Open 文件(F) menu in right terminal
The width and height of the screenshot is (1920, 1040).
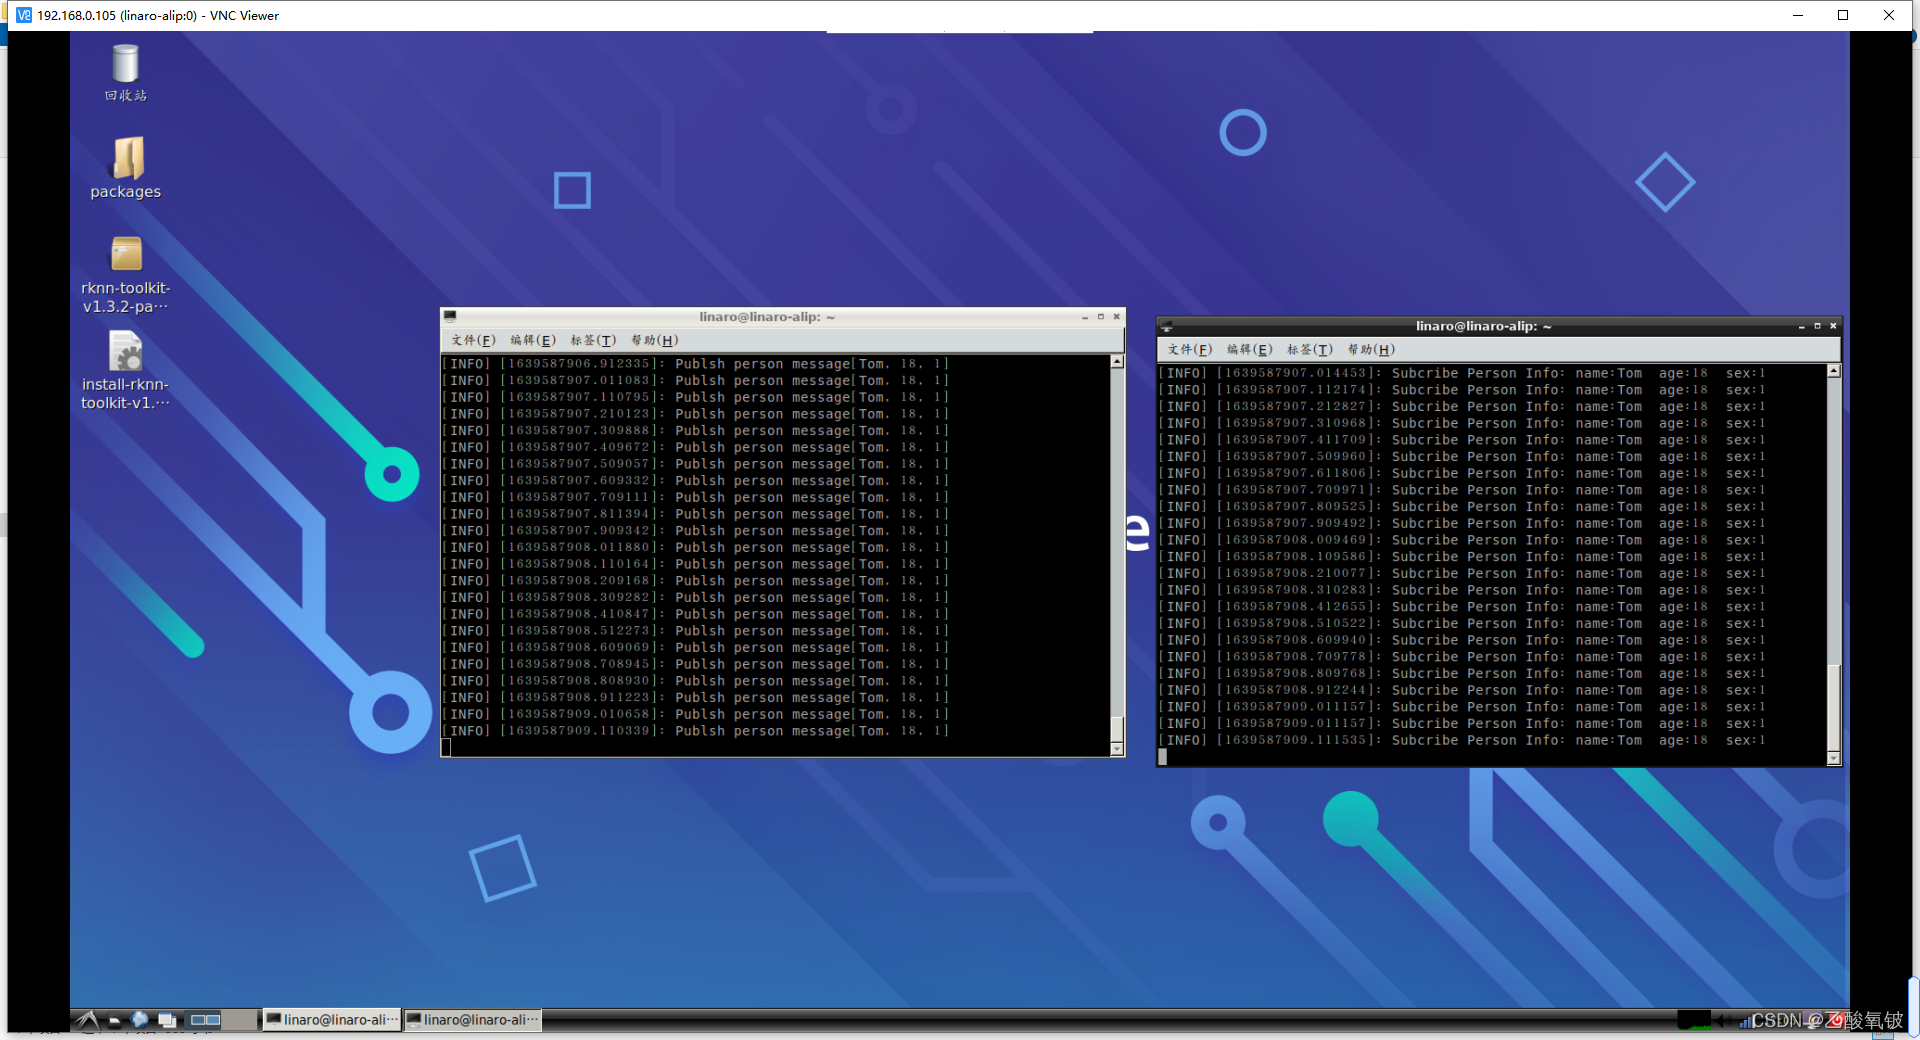pos(1190,349)
